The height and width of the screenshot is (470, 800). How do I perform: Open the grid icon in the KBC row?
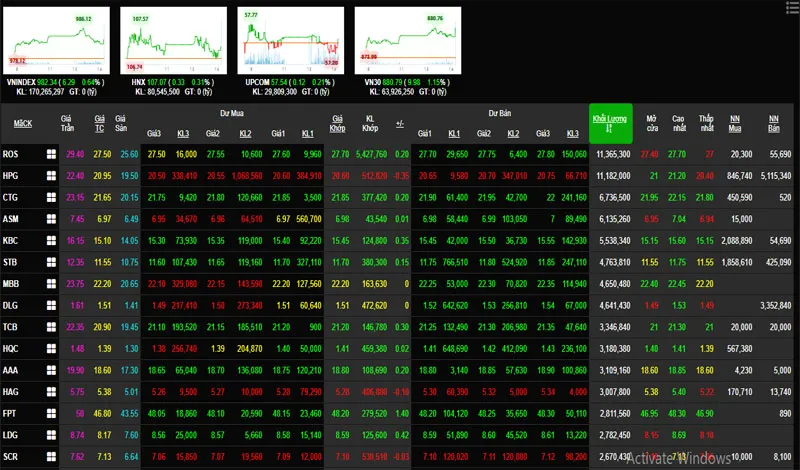pos(51,240)
